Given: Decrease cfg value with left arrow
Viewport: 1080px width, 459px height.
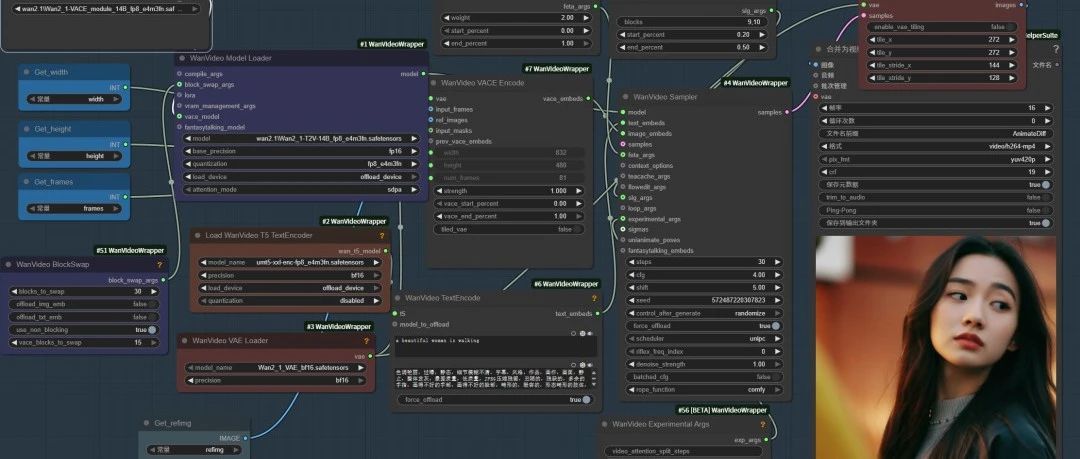Looking at the screenshot, I should pos(632,275).
